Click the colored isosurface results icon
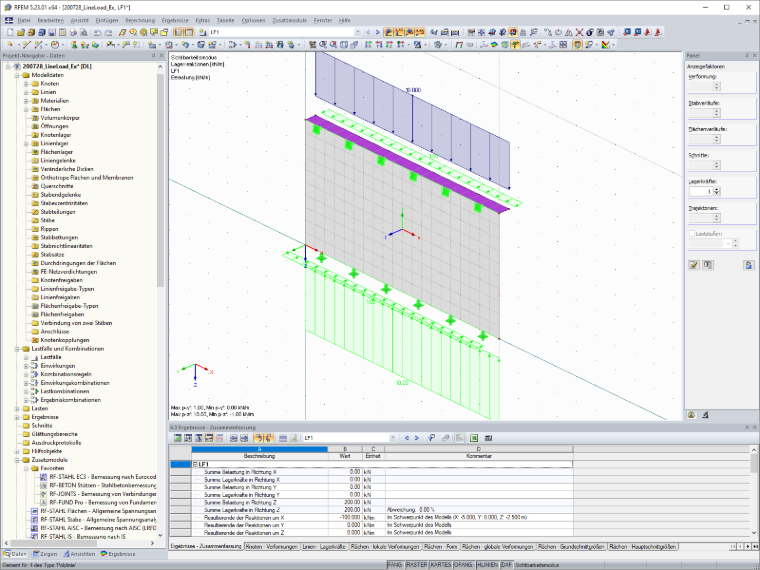Image resolution: width=760 pixels, height=570 pixels. coord(494,45)
